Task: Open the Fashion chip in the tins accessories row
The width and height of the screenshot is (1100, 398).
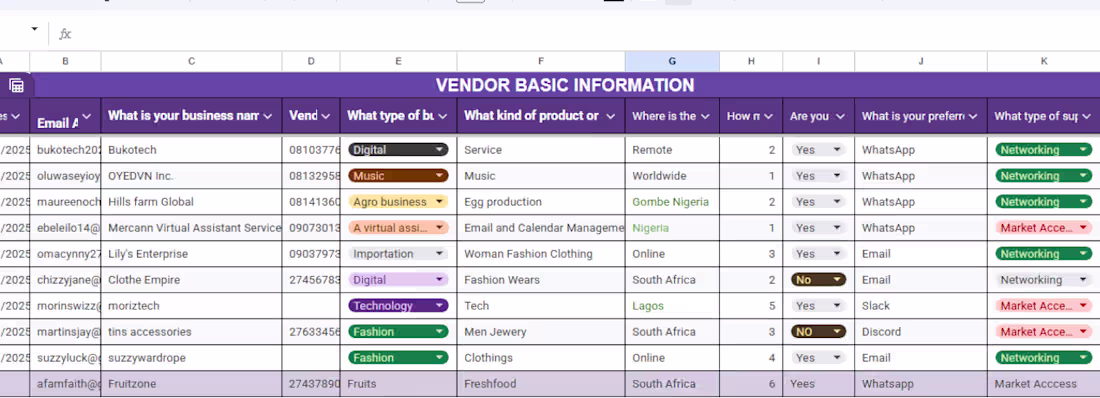Action: pyautogui.click(x=398, y=332)
